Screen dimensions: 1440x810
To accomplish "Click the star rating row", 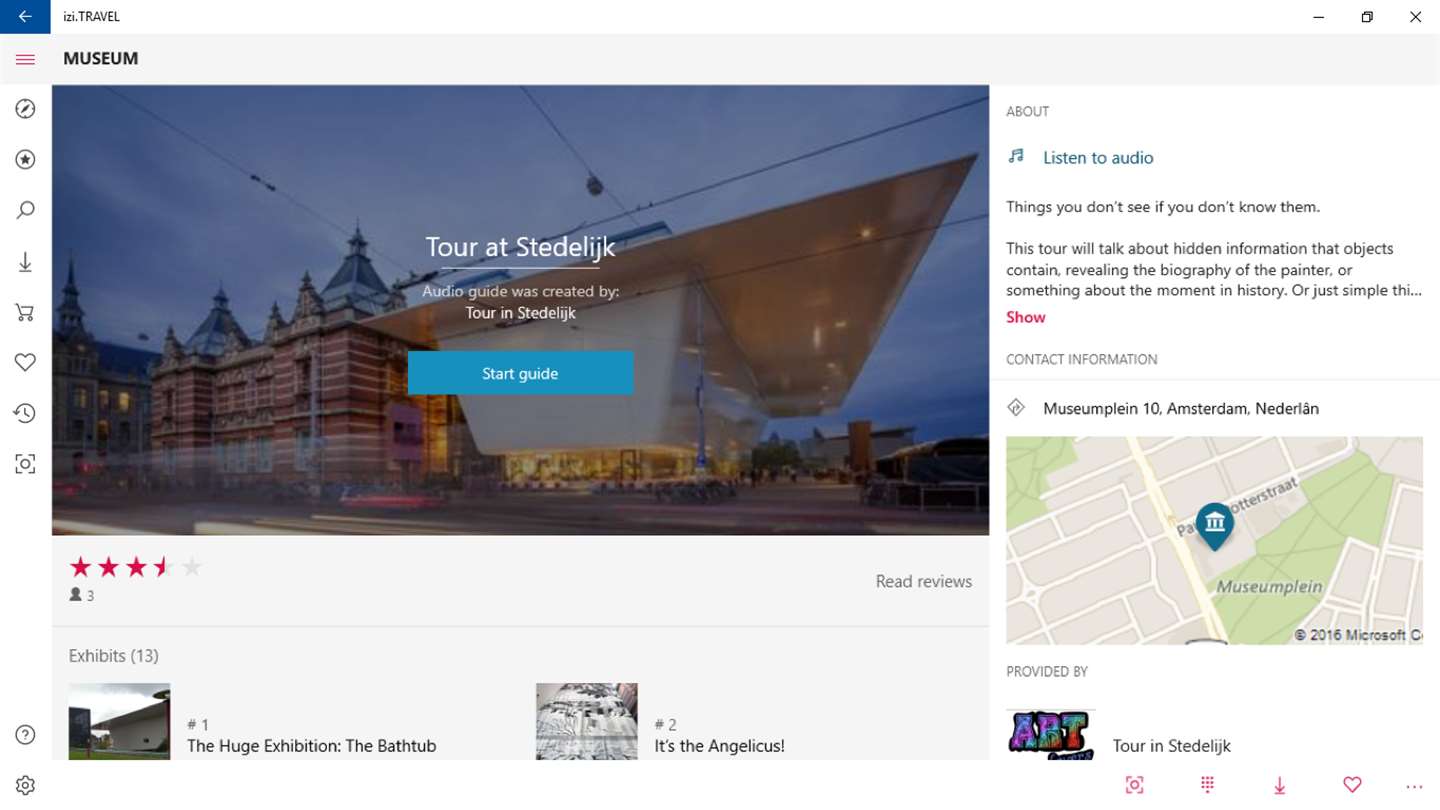I will point(136,567).
